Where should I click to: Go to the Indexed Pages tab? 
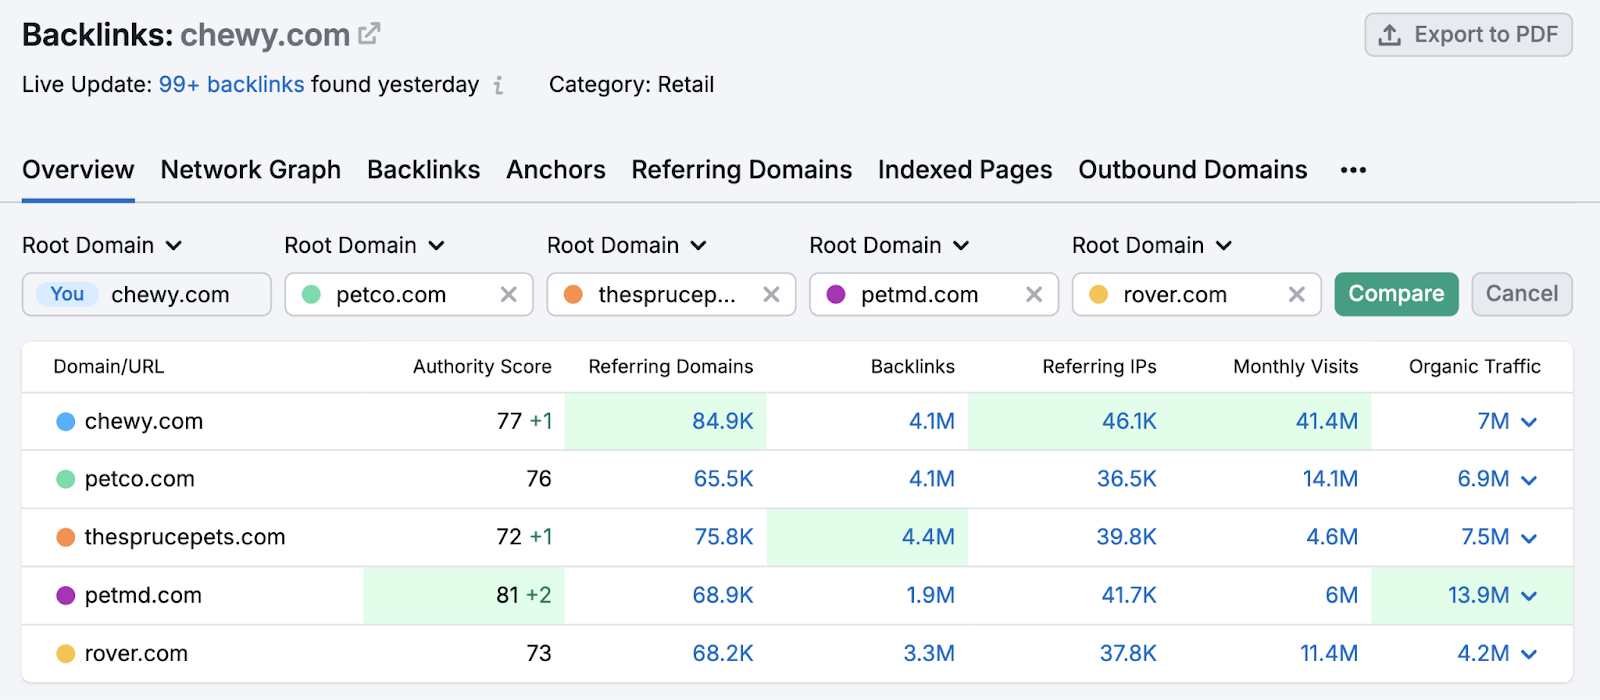965,170
